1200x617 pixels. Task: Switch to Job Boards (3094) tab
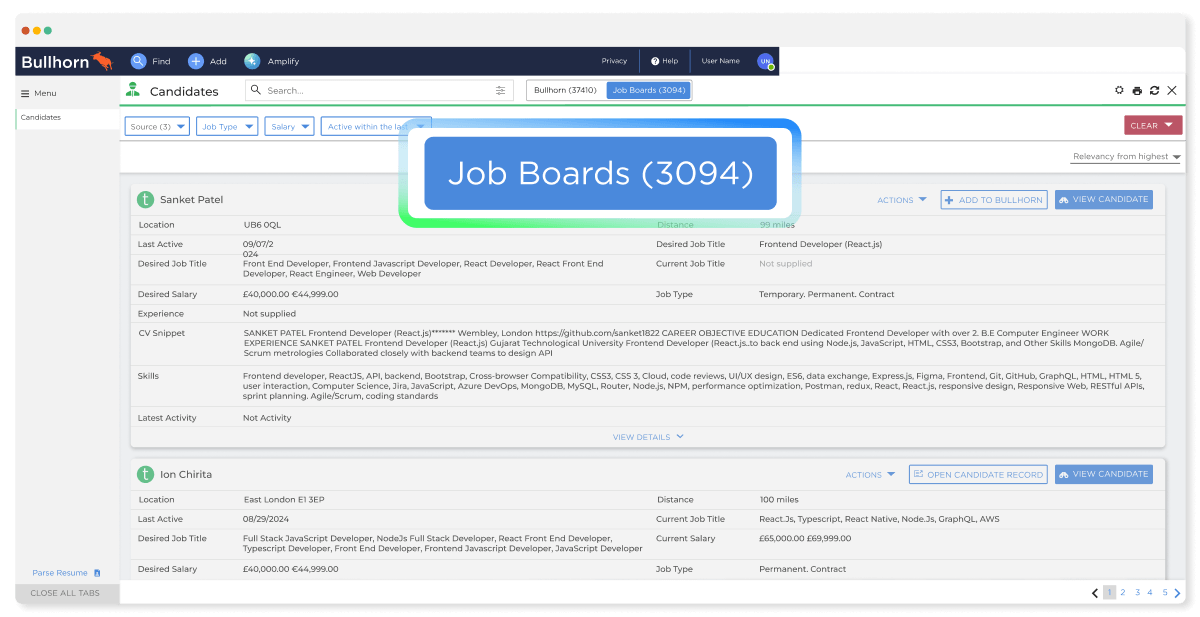pyautogui.click(x=649, y=90)
